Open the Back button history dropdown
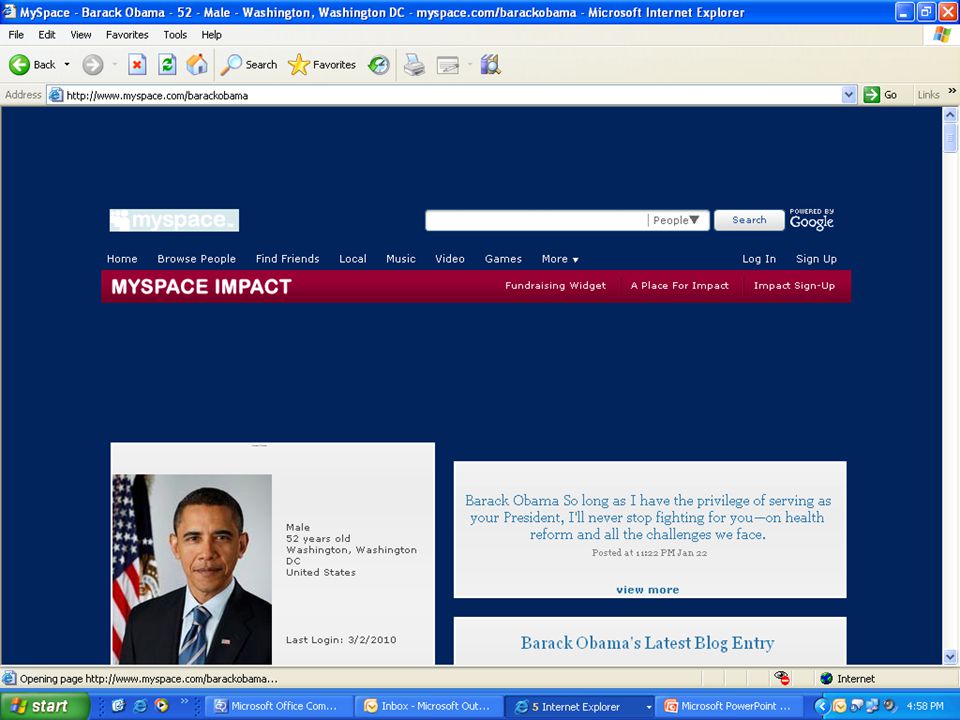The height and width of the screenshot is (720, 960). [x=67, y=64]
